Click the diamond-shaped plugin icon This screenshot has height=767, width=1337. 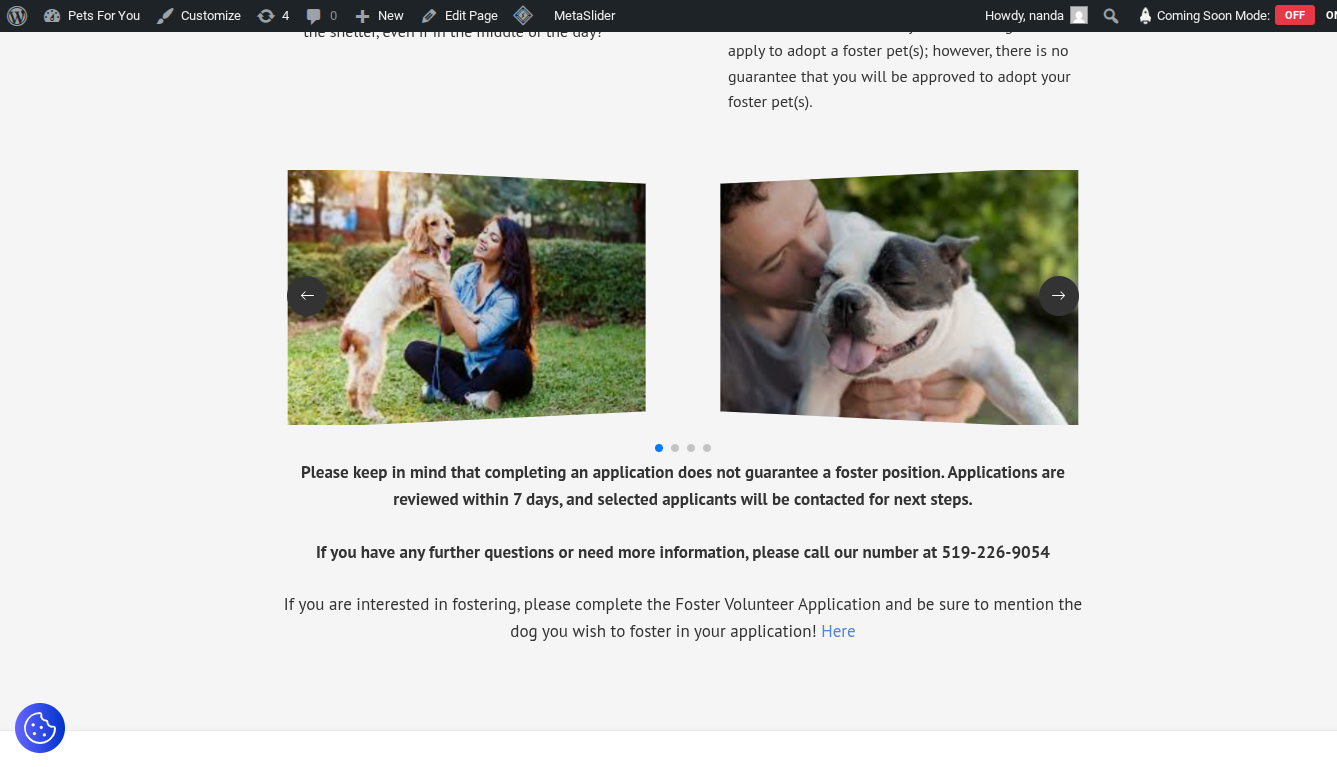click(x=523, y=16)
